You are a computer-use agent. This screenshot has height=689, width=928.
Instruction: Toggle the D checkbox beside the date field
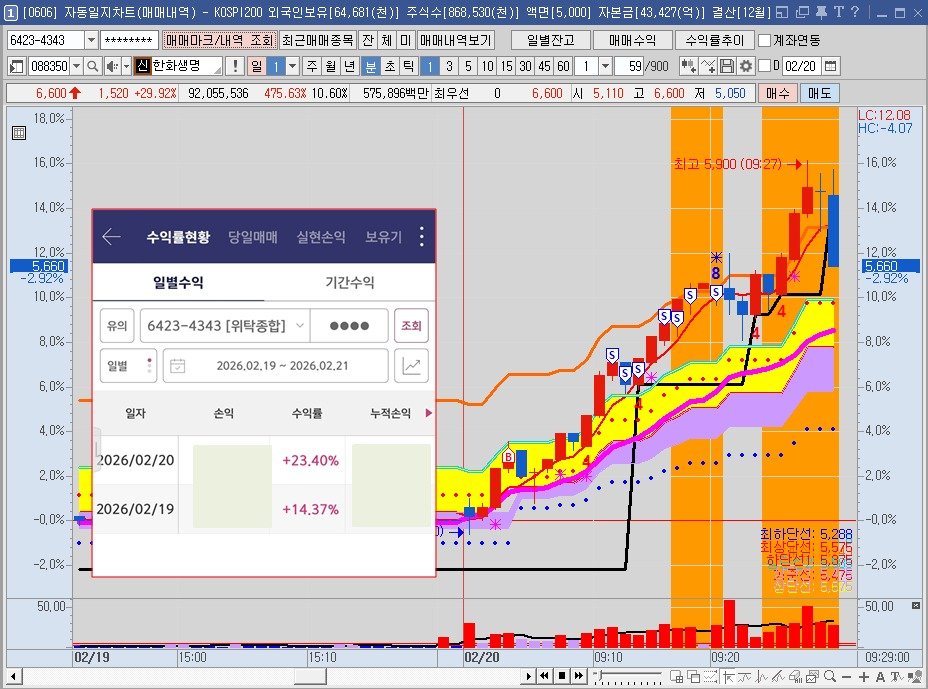pyautogui.click(x=765, y=66)
